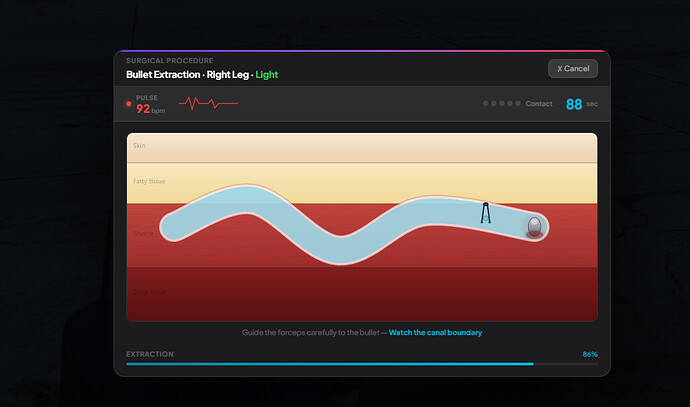The width and height of the screenshot is (690, 407).
Task: Click the red pulse indicator dot
Action: click(128, 104)
